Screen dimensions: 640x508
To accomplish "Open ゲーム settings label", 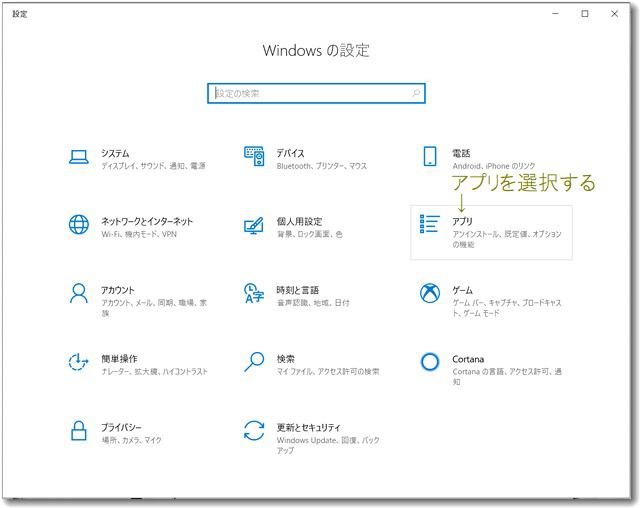I will click(462, 290).
